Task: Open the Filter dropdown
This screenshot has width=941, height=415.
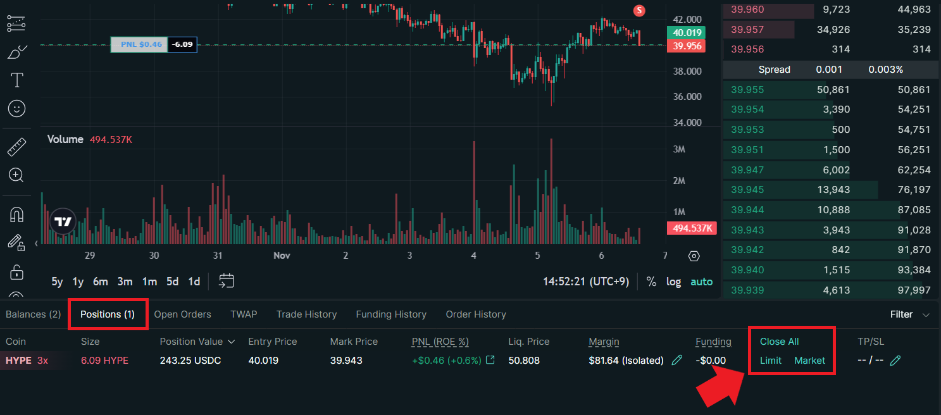Action: coord(908,314)
